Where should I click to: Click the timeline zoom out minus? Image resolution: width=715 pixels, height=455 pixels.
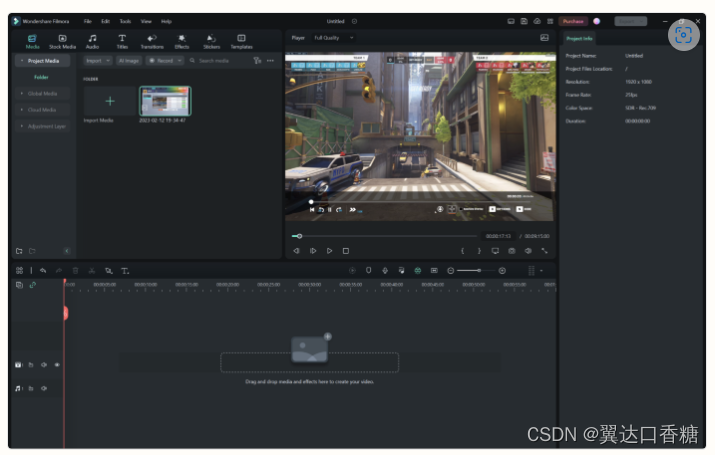coord(451,271)
